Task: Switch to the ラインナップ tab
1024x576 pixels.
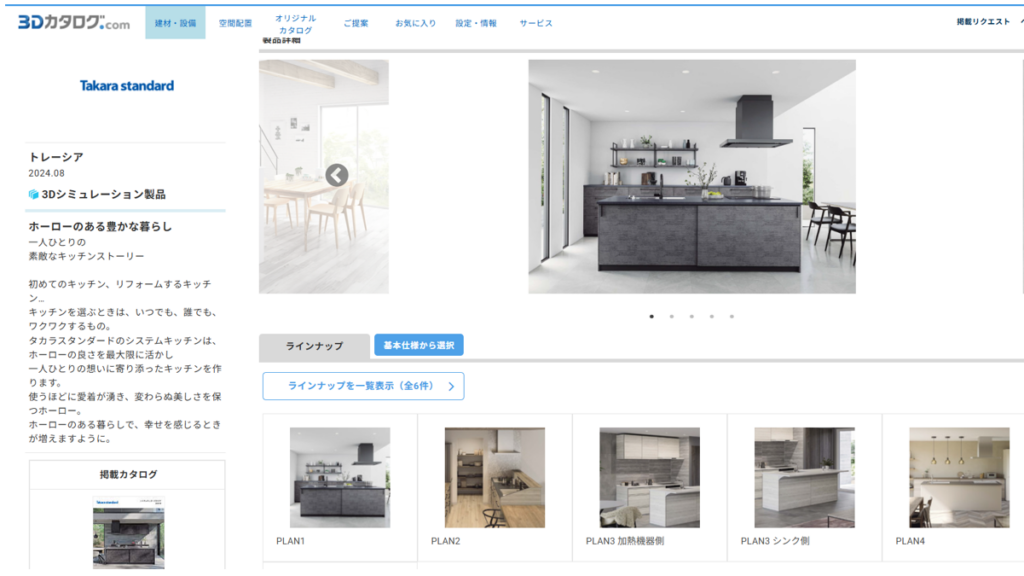Action: click(x=314, y=346)
